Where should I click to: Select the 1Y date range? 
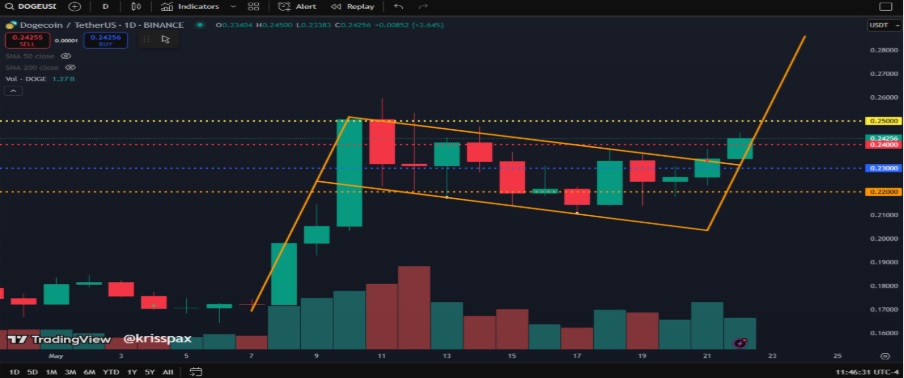click(131, 372)
